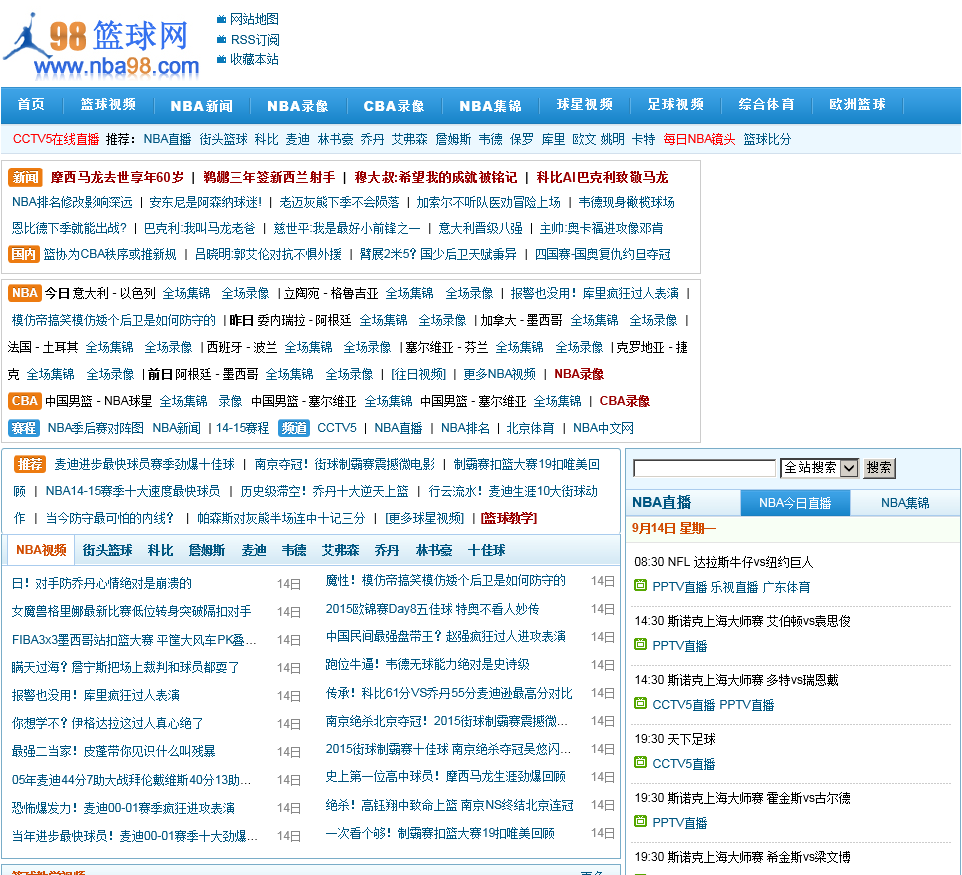Click the 搜索 button
The image size is (962, 875).
(x=879, y=468)
